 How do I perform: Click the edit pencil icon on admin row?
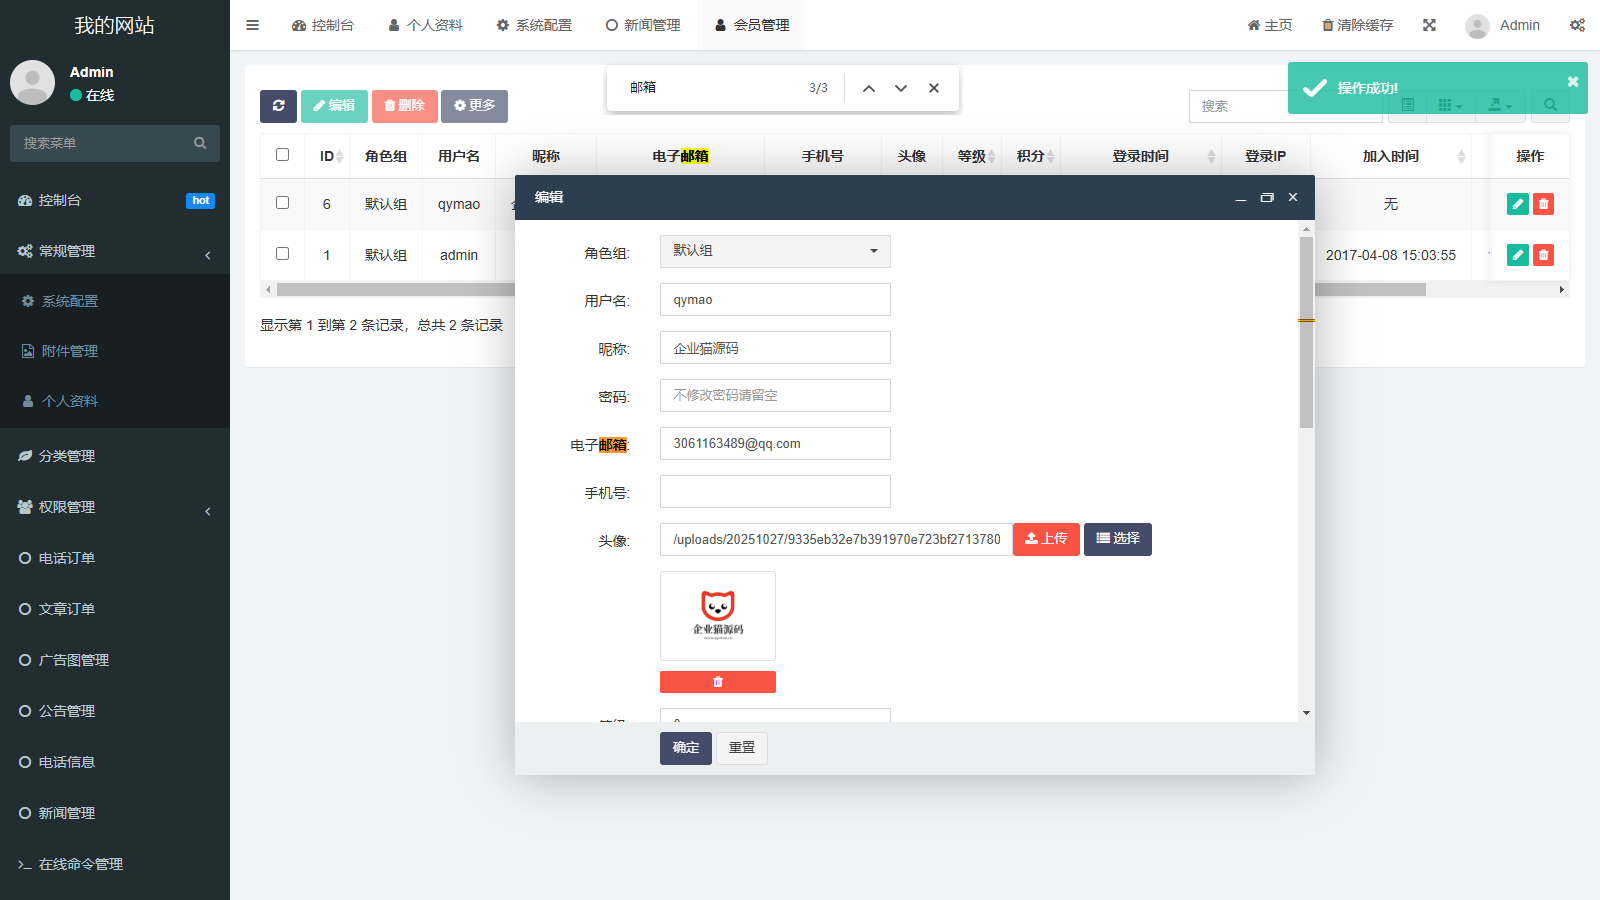pos(1516,255)
